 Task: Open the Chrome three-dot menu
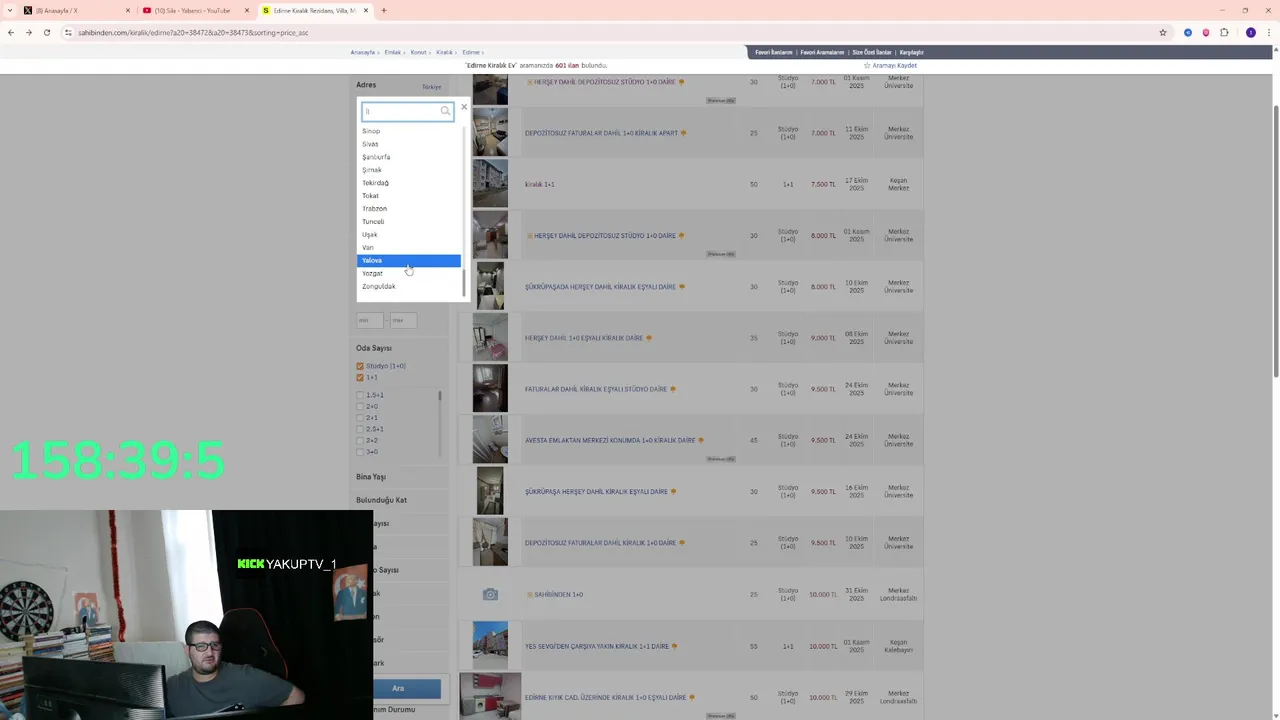(1268, 32)
